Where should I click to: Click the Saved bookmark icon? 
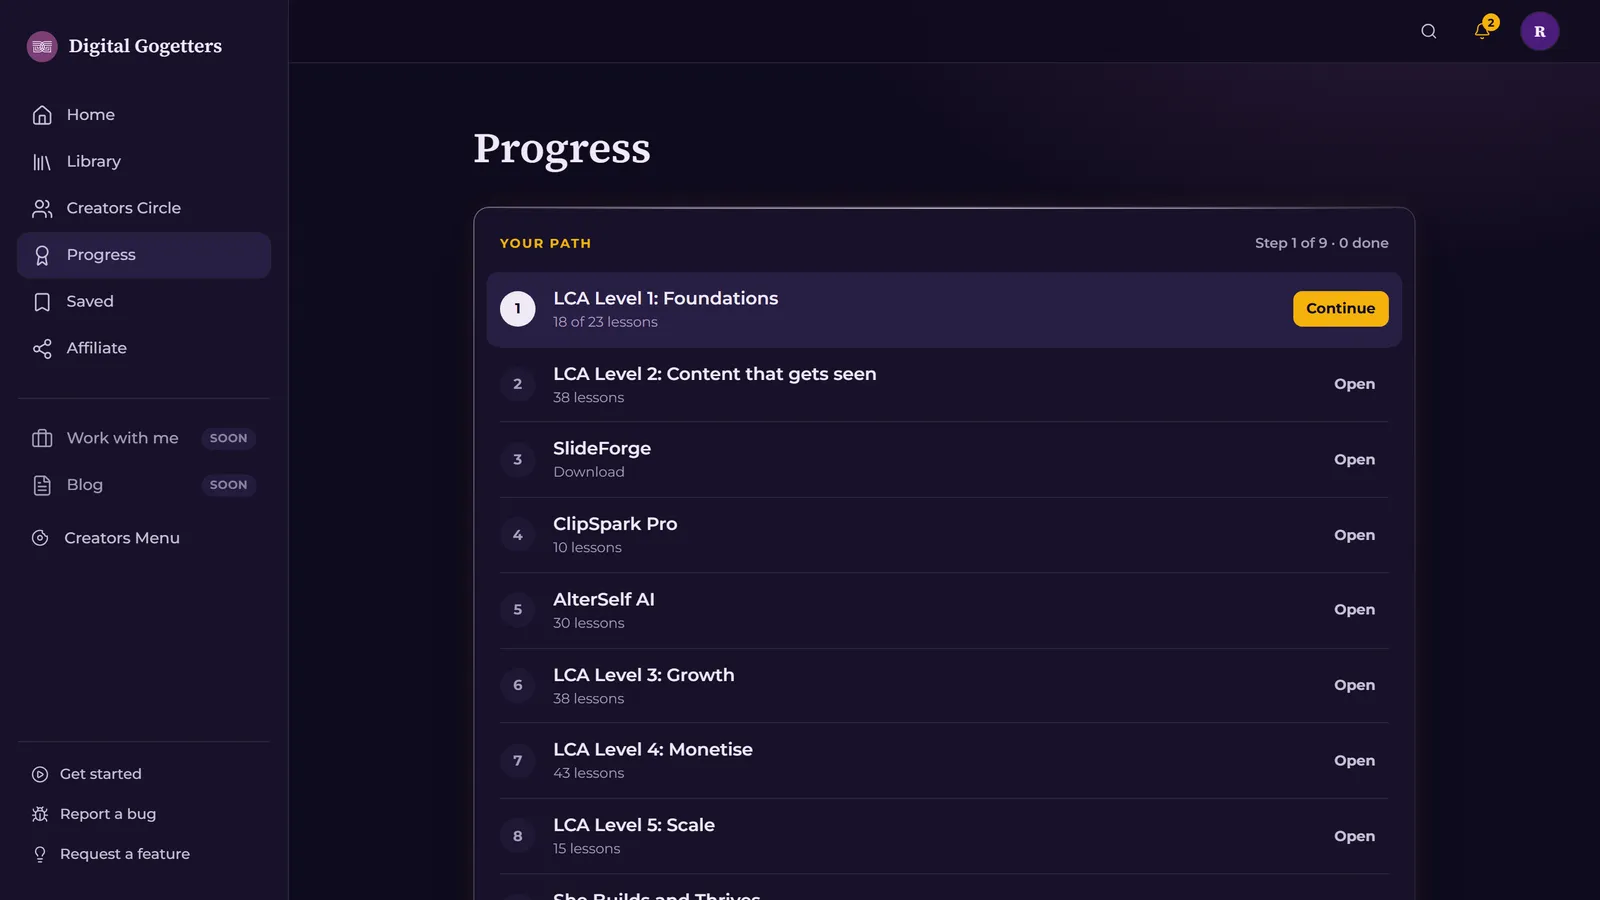[x=42, y=302]
